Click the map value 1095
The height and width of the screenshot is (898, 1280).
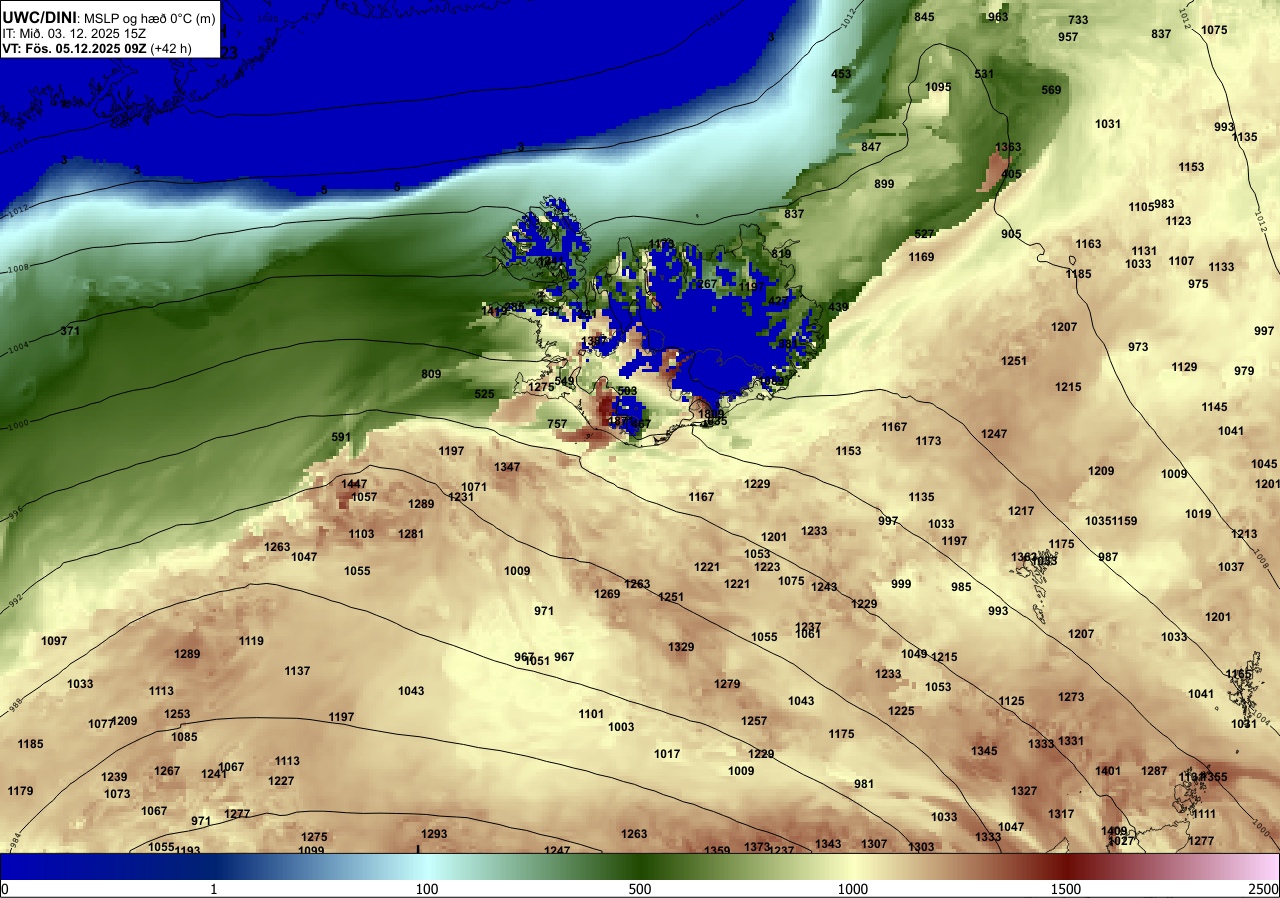click(938, 87)
